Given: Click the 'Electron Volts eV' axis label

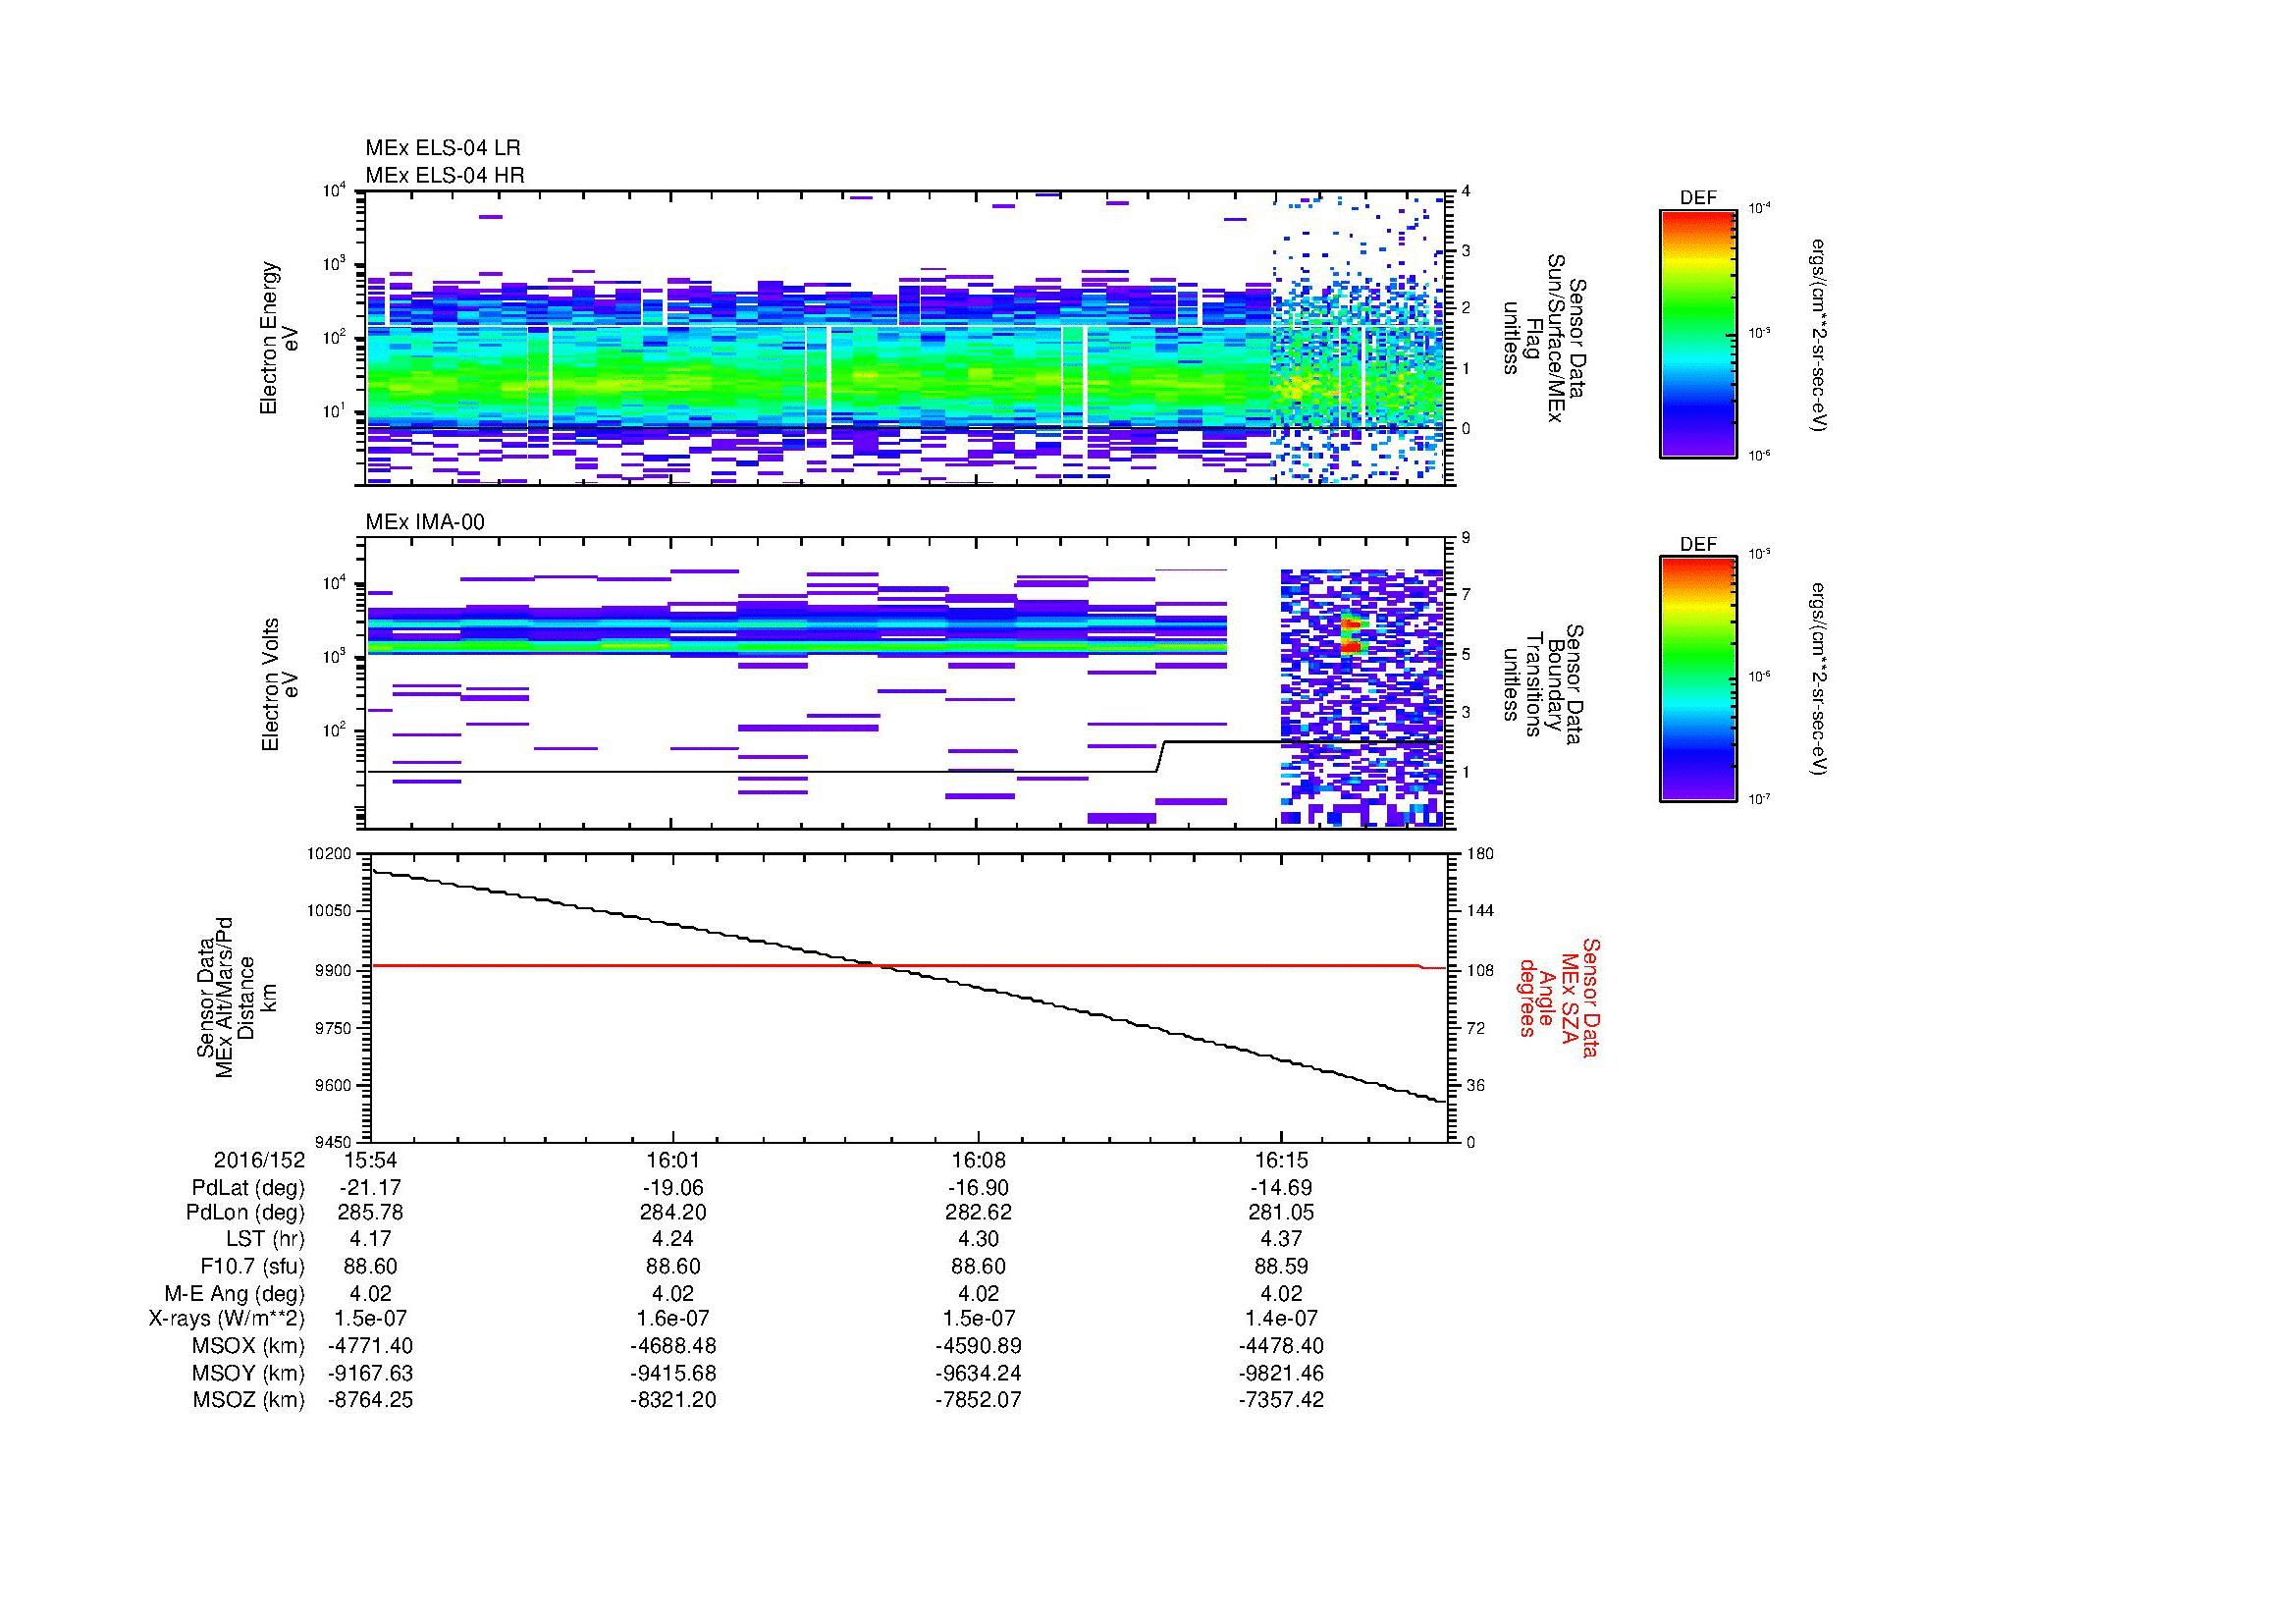Looking at the screenshot, I should [279, 684].
